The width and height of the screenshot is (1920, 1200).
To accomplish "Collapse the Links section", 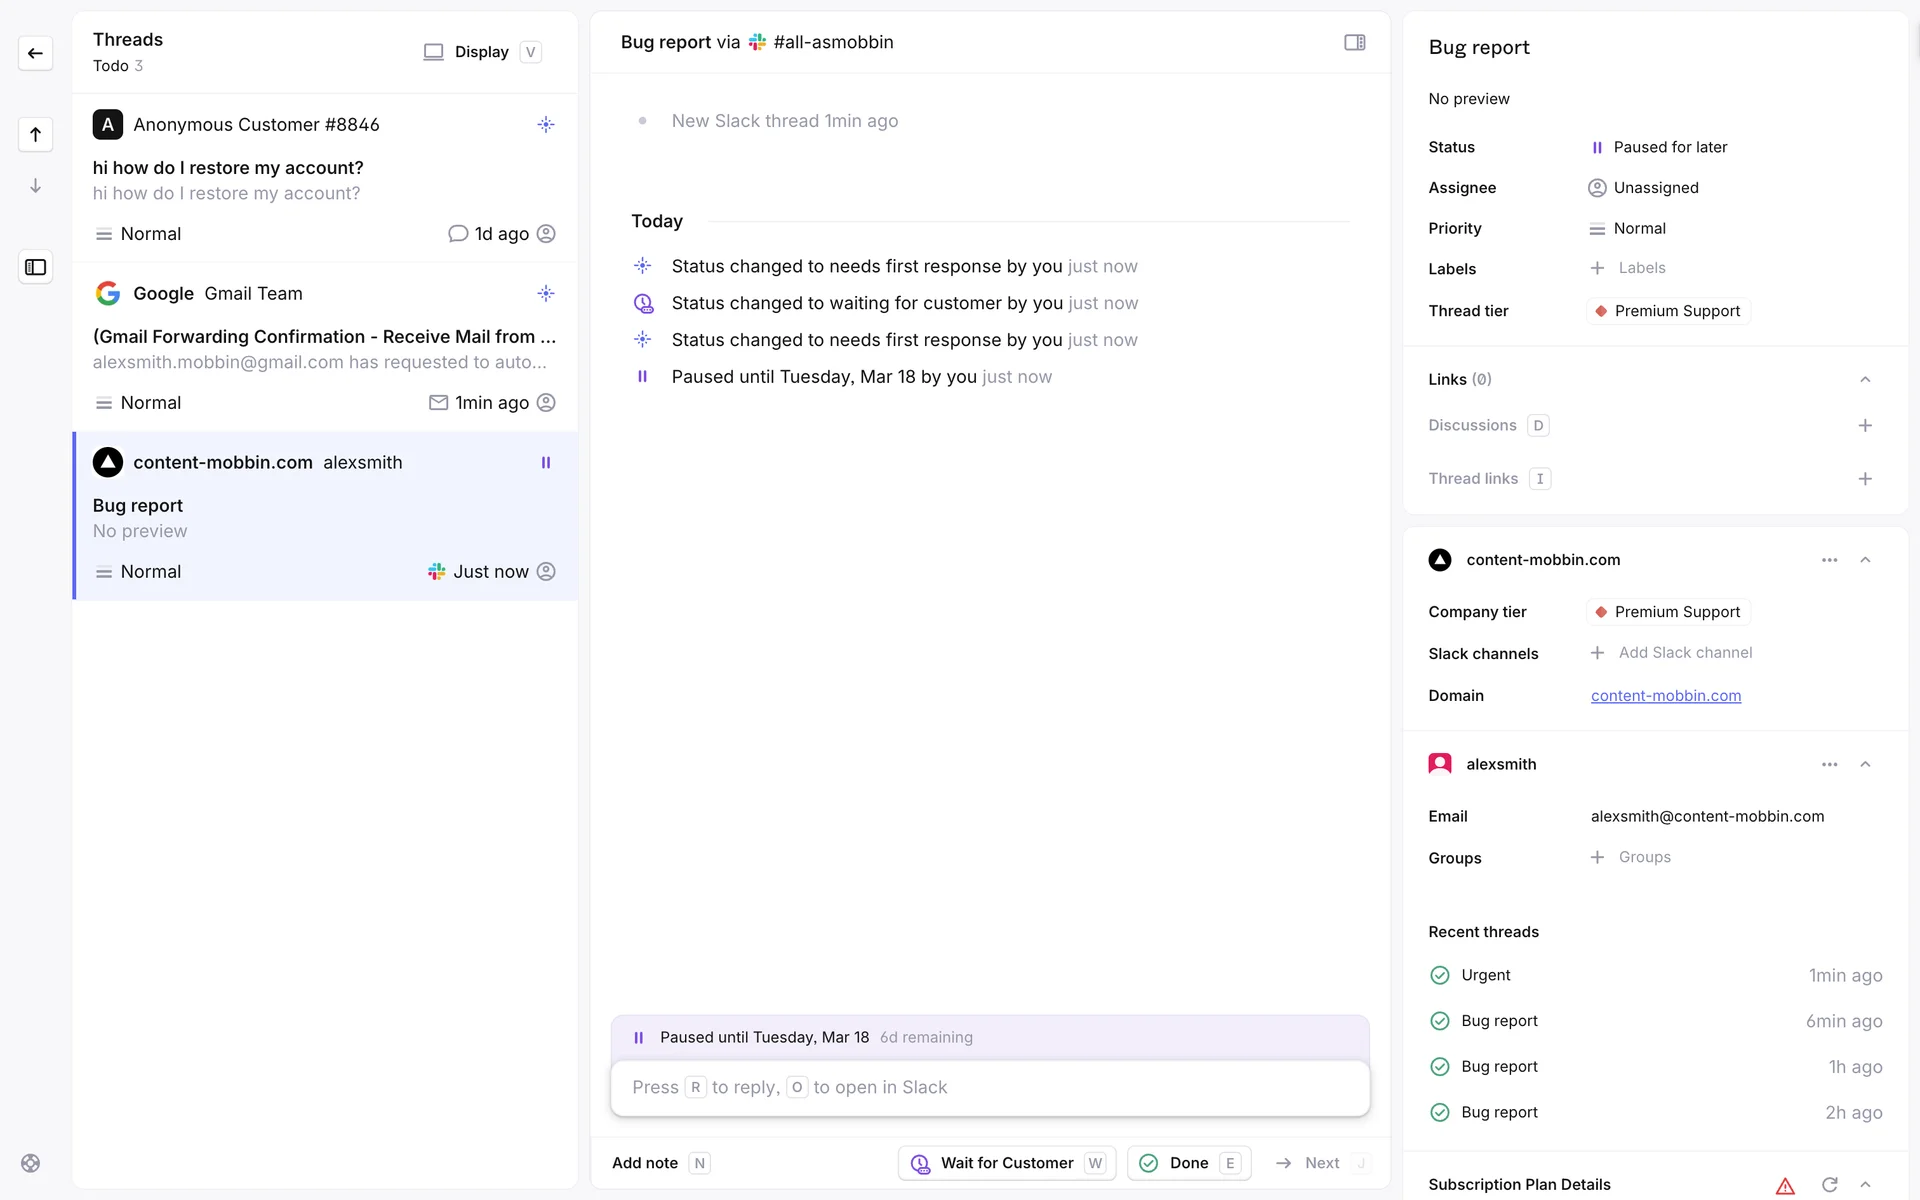I will point(1865,379).
